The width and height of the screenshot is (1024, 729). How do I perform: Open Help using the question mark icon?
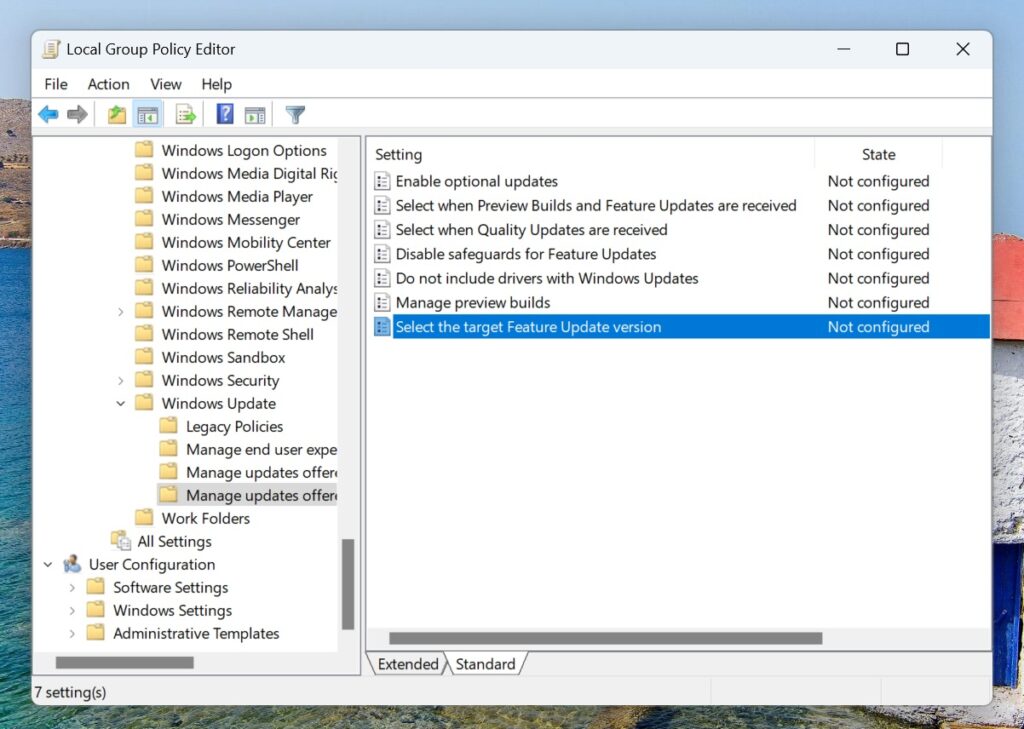pos(224,114)
